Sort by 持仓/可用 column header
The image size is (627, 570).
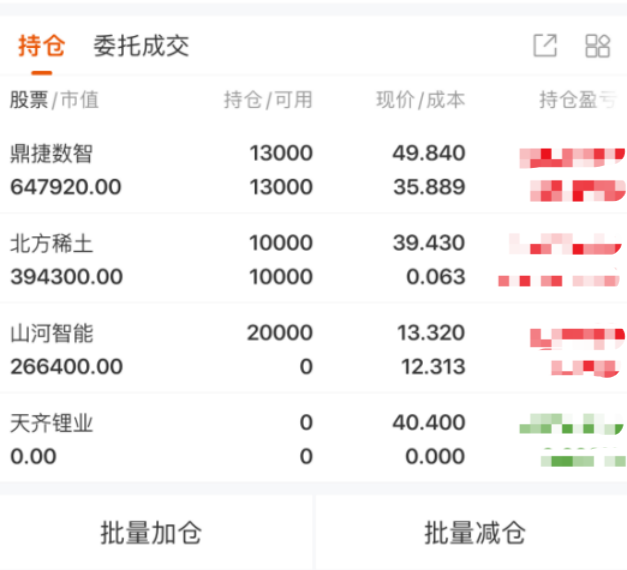(268, 100)
